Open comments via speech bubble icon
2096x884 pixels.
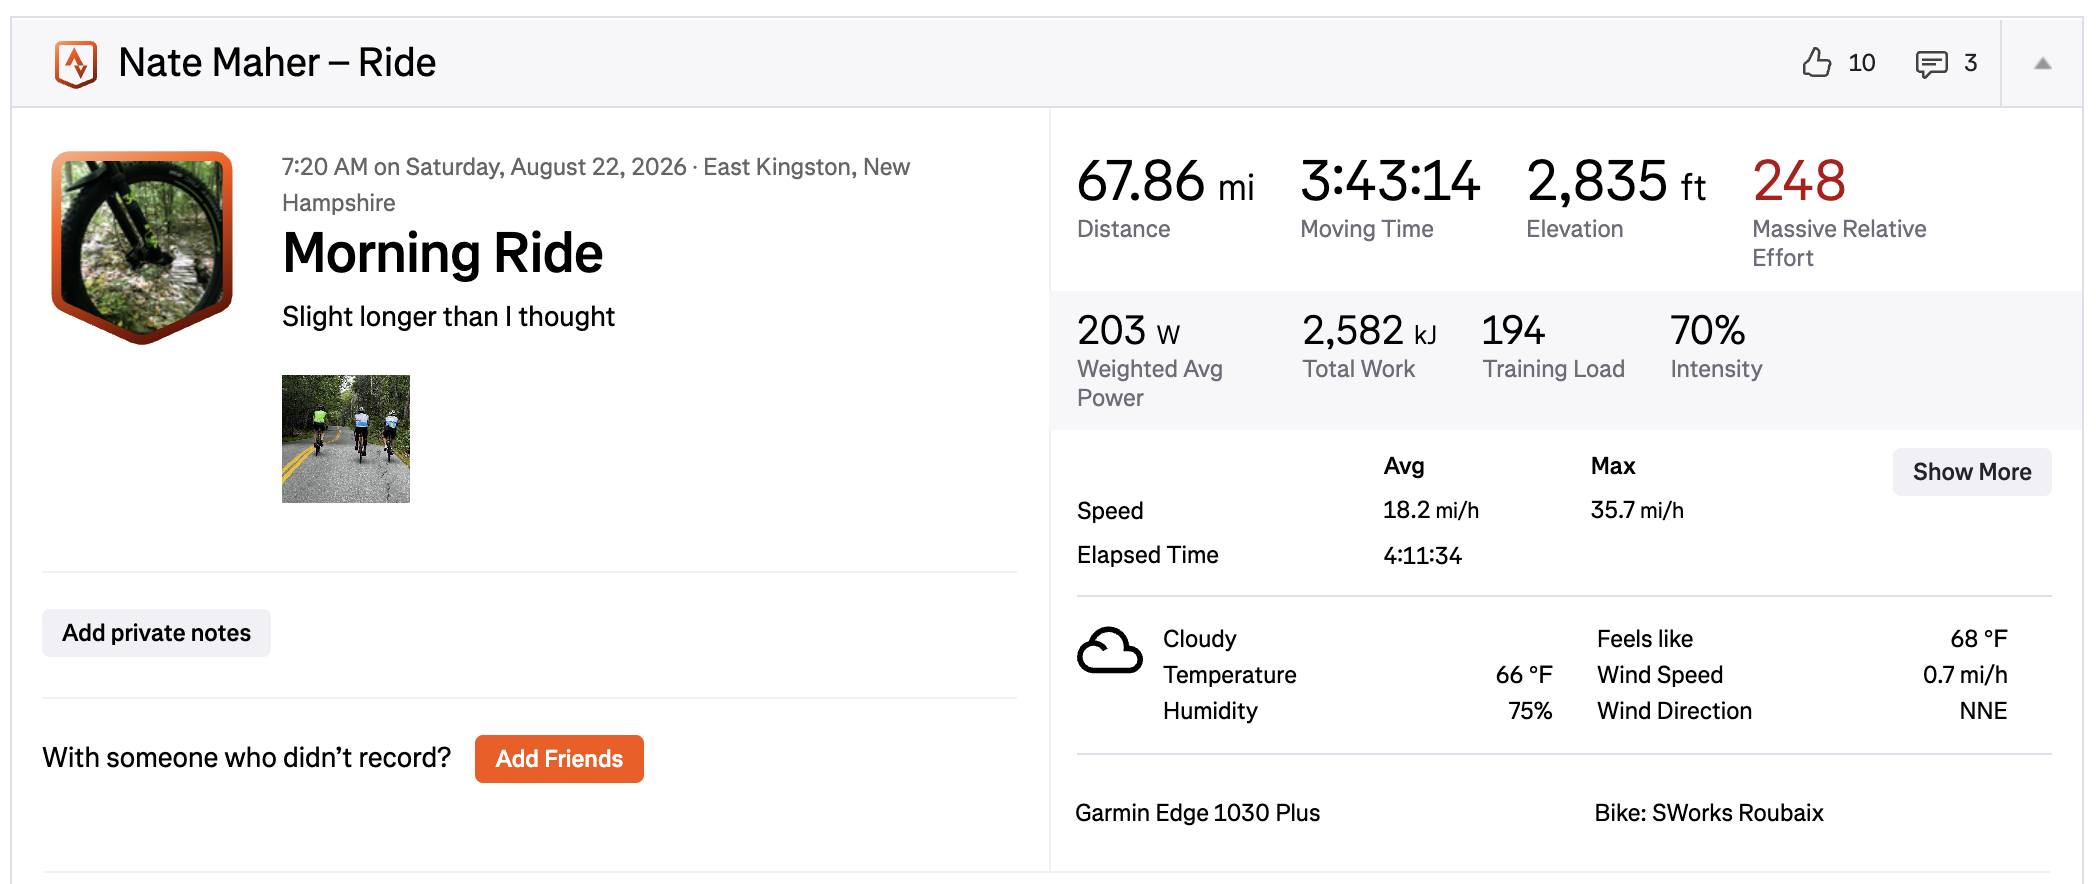click(x=1931, y=64)
